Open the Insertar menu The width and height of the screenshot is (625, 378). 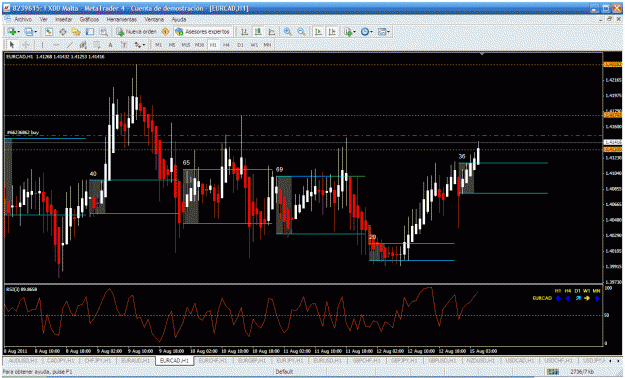(x=64, y=19)
